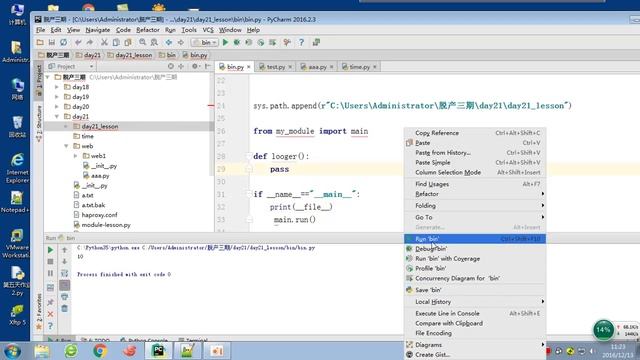640x360 pixels.
Task: Click the Stop square in the Run panel
Action: point(50,261)
